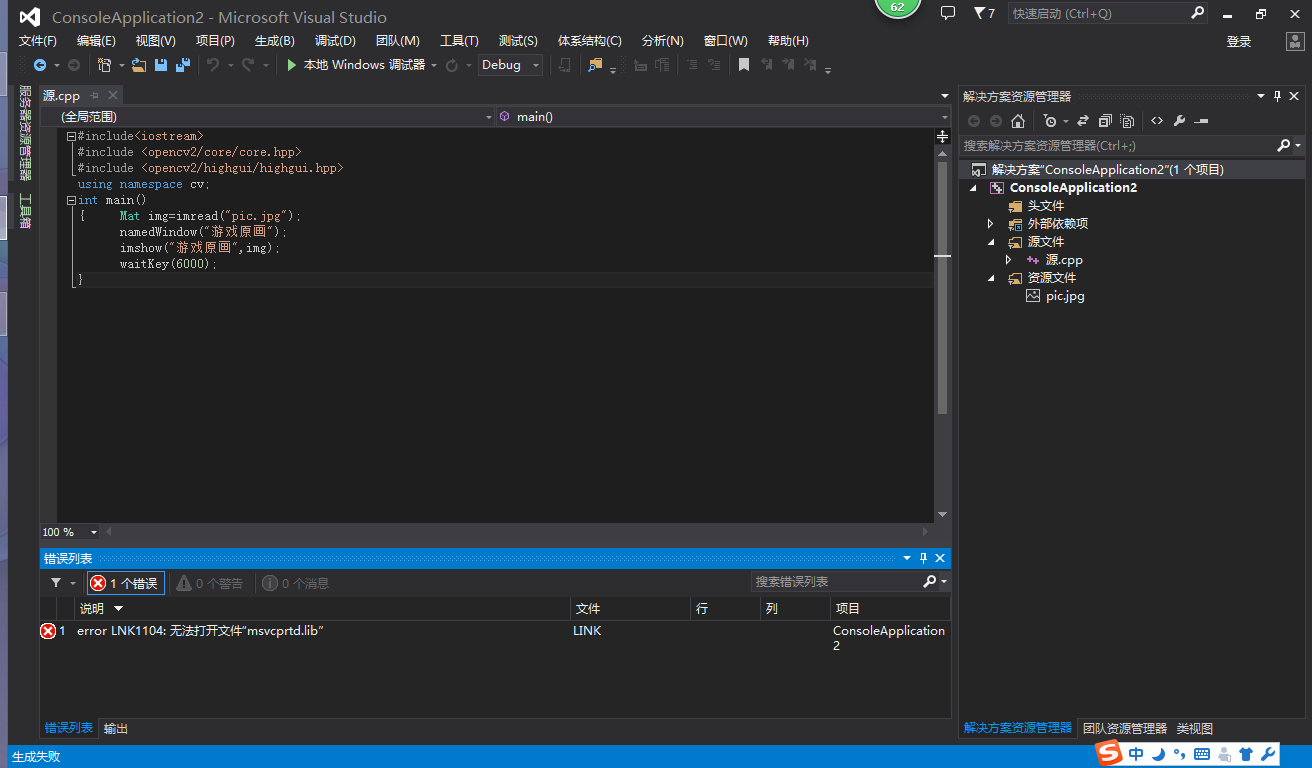Expand the 外部依赖项 node
1312x768 pixels.
[x=991, y=224]
